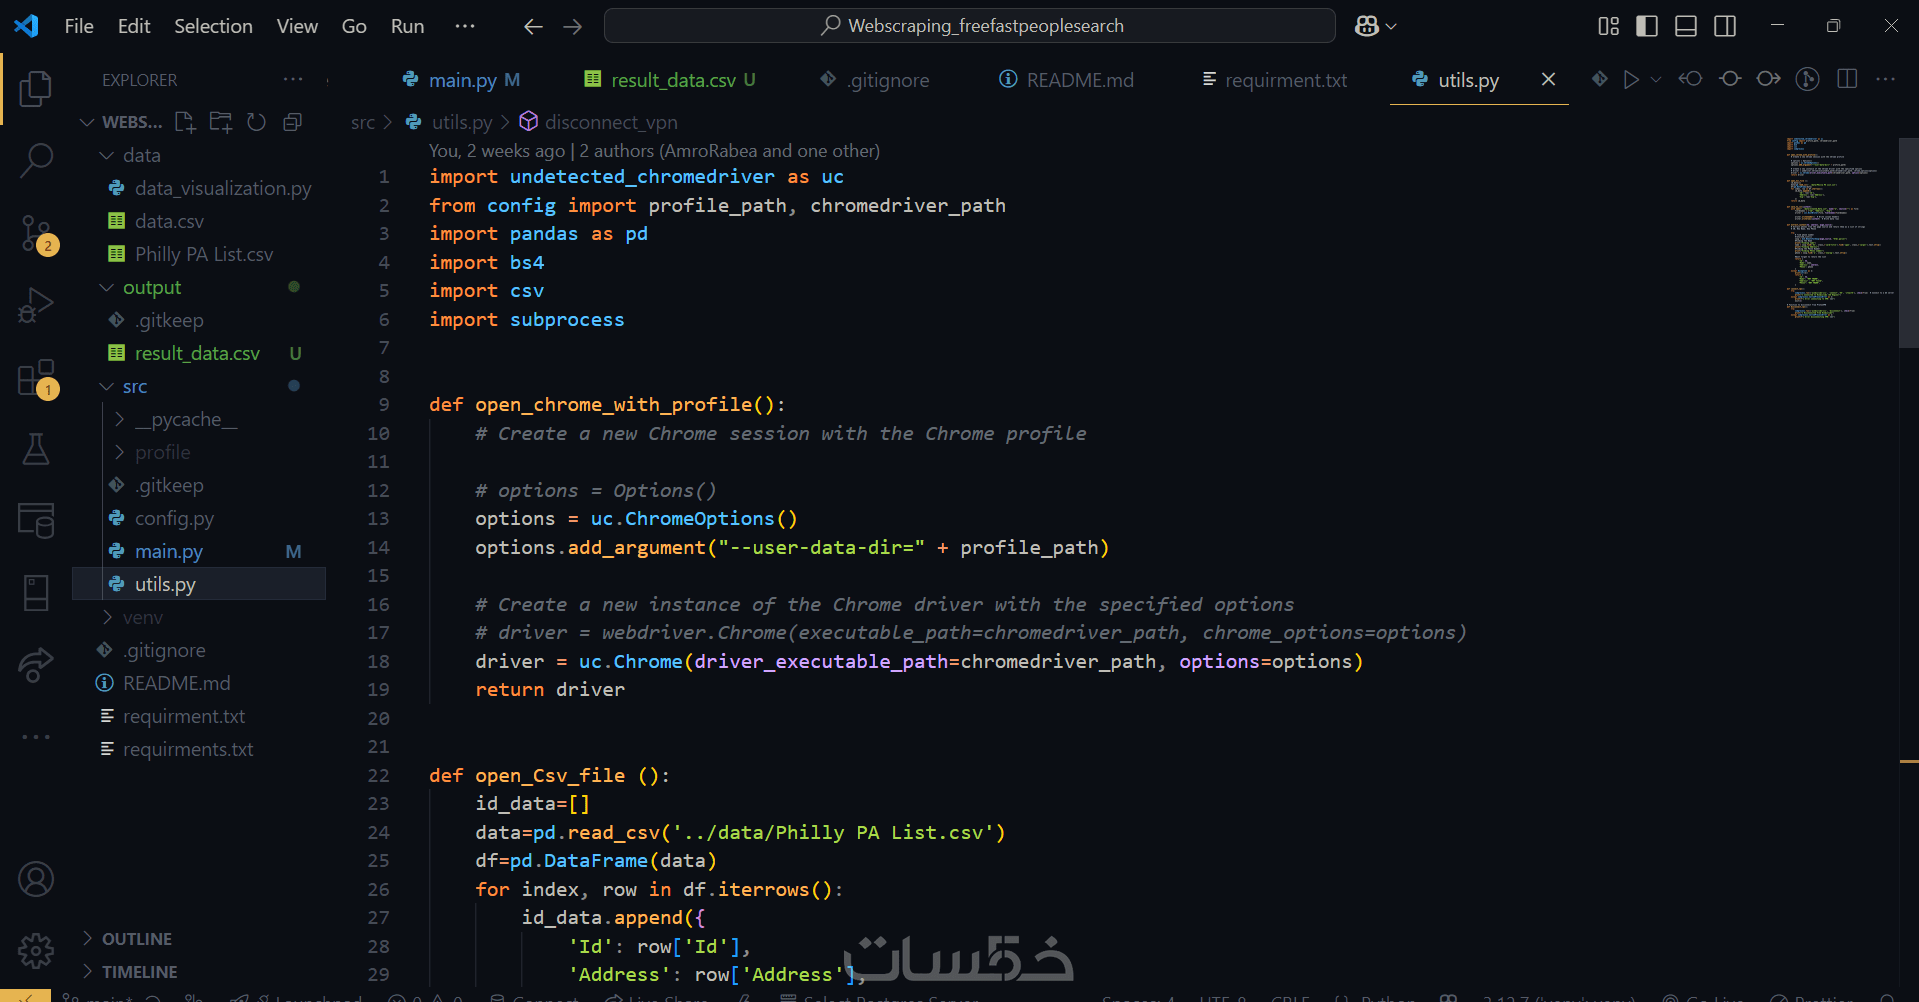Click the code minimap preview
The width and height of the screenshot is (1919, 1002).
pyautogui.click(x=1840, y=228)
